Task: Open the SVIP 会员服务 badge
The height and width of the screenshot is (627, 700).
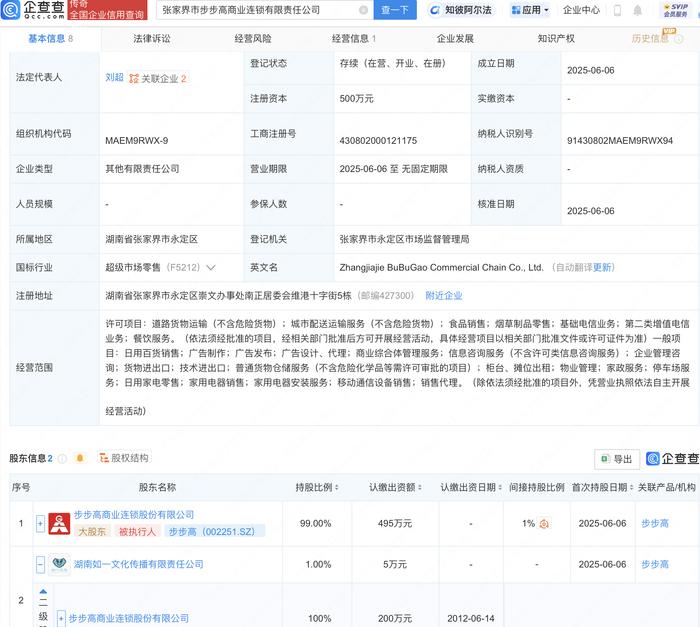Action: [x=675, y=10]
